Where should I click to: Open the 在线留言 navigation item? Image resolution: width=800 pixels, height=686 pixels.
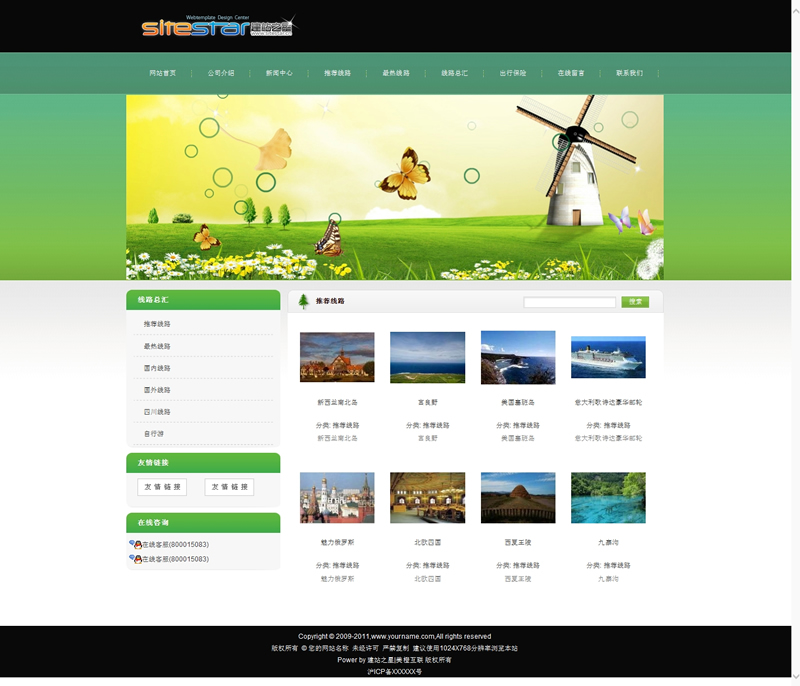click(571, 73)
